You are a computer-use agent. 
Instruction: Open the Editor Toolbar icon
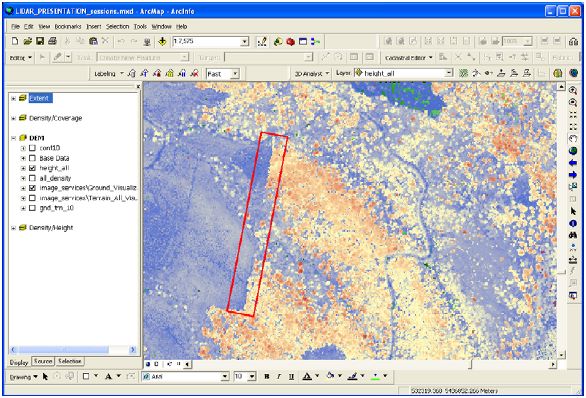262,41
